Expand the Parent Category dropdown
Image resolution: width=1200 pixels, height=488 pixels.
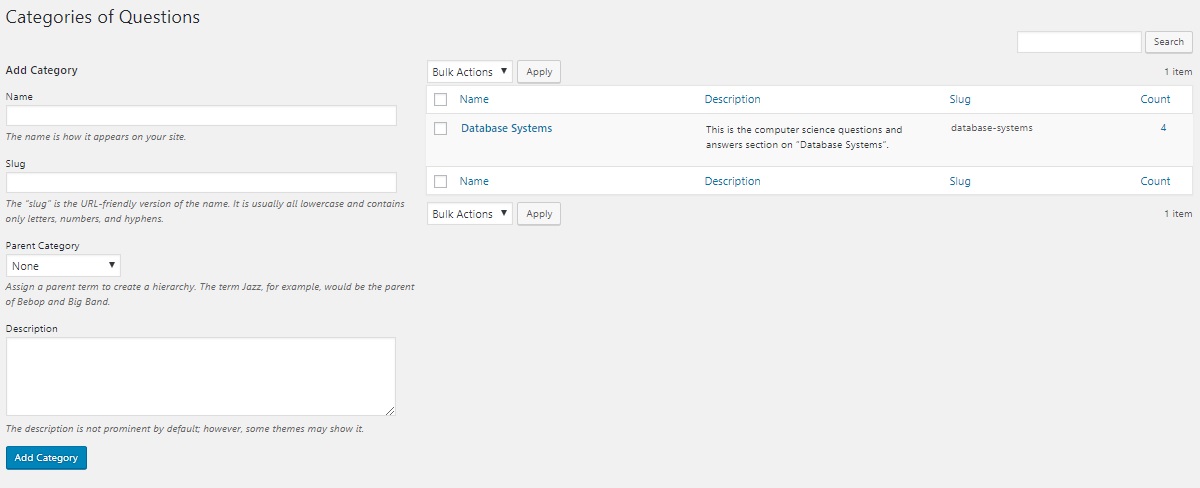64,266
